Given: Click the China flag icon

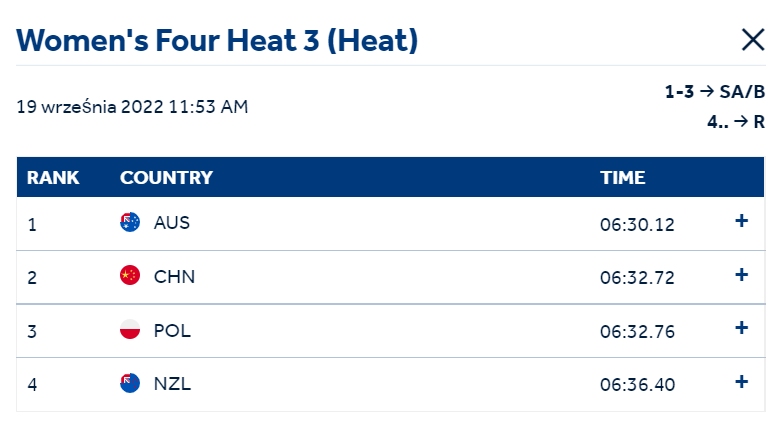Looking at the screenshot, I should 130,276.
